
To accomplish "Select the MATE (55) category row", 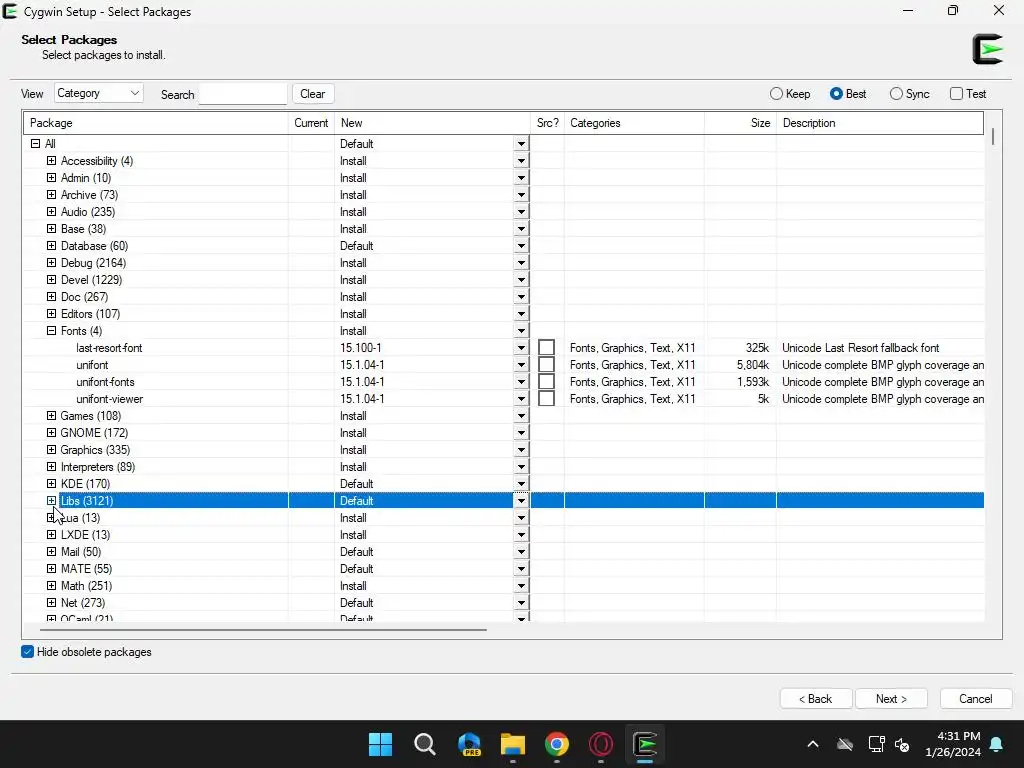I will pos(504,568).
